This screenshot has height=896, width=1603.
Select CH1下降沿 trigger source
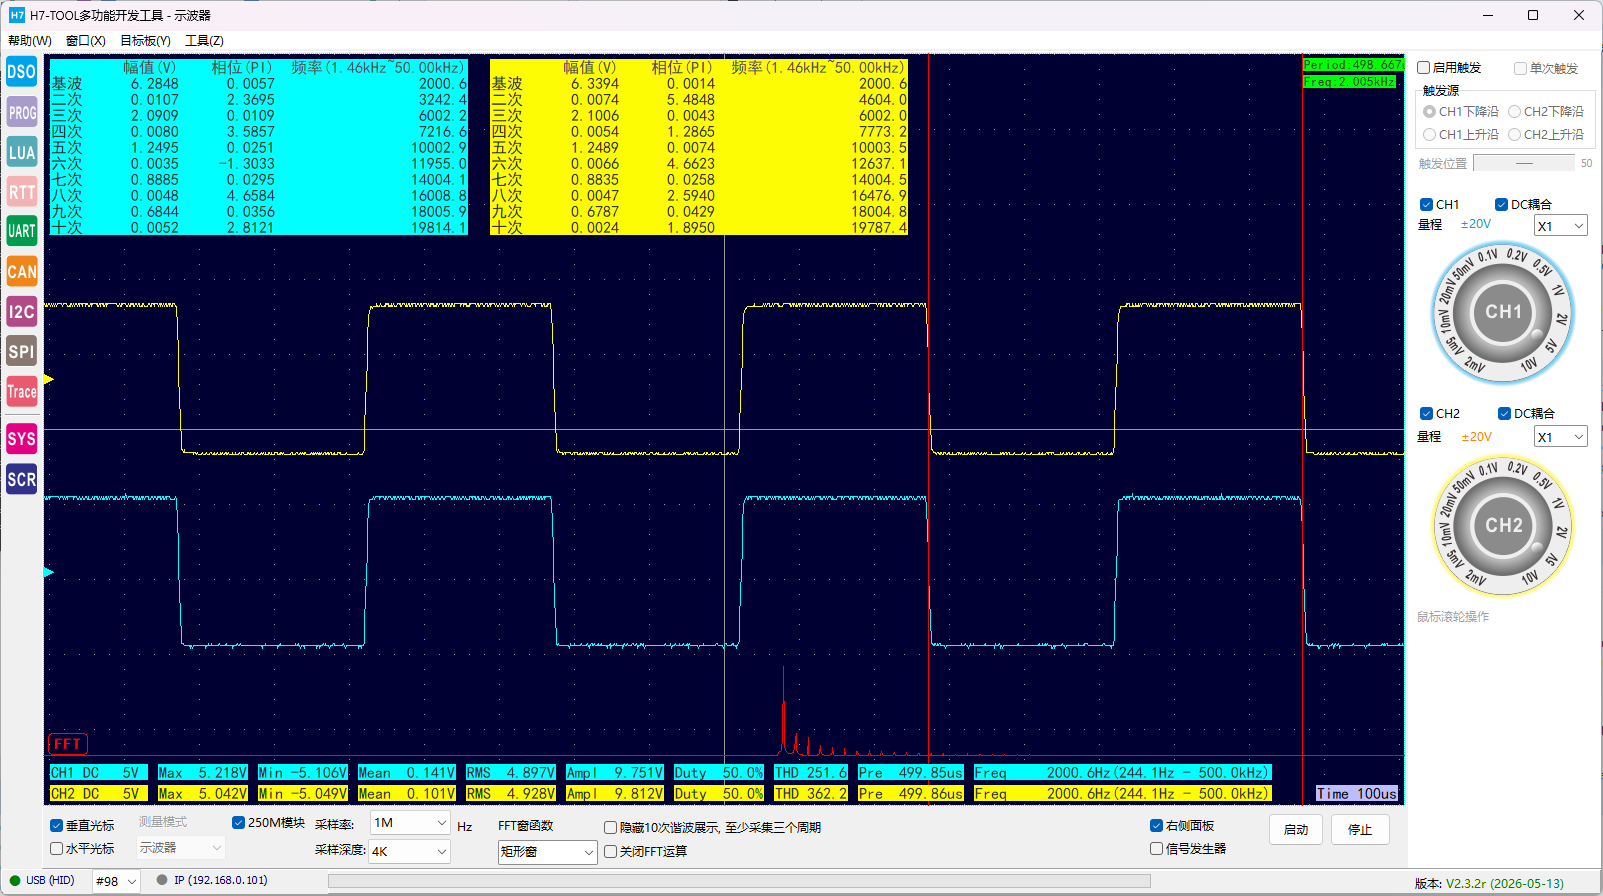click(1430, 111)
